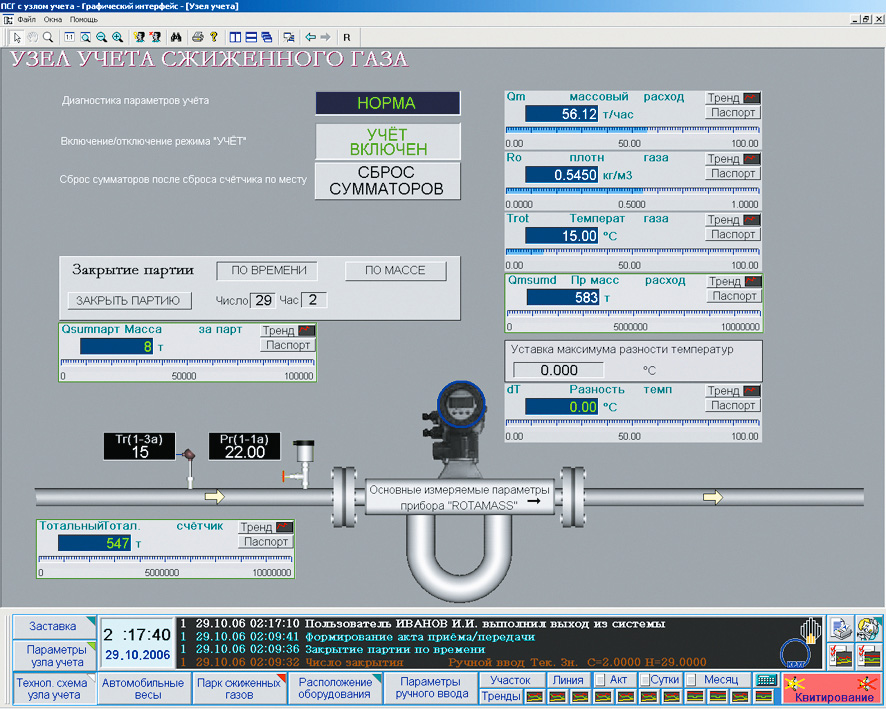The width and height of the screenshot is (886, 709).
Task: Click the Квитирование acknowledge button
Action: [x=833, y=689]
